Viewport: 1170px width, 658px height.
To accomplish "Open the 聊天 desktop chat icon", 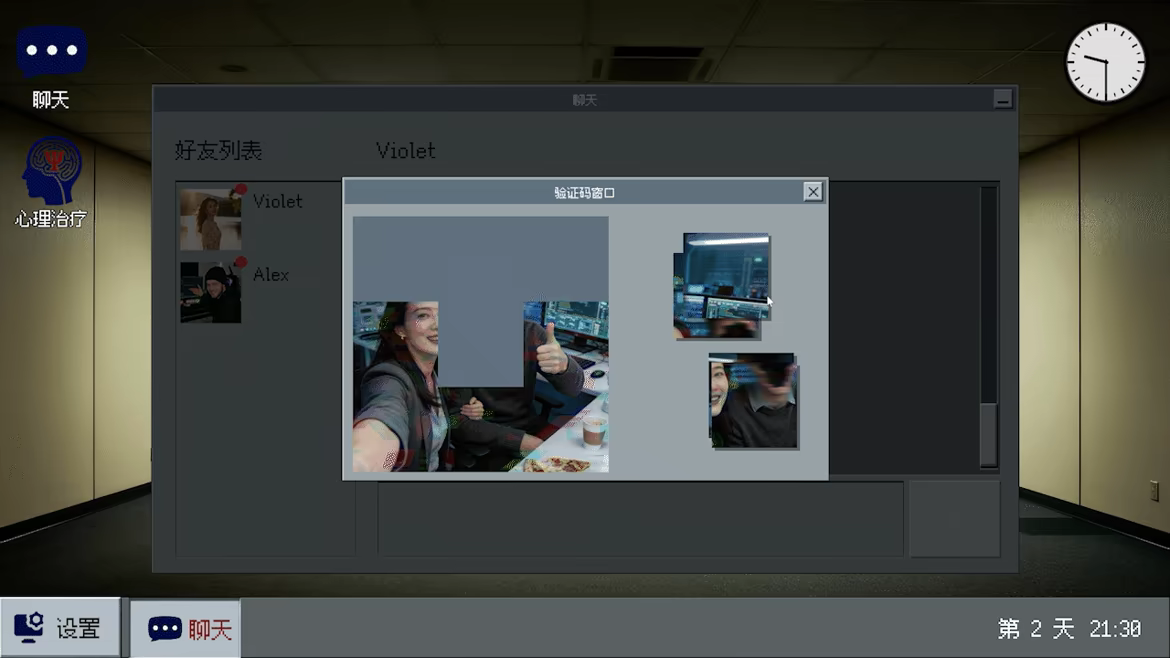I will (x=51, y=66).
